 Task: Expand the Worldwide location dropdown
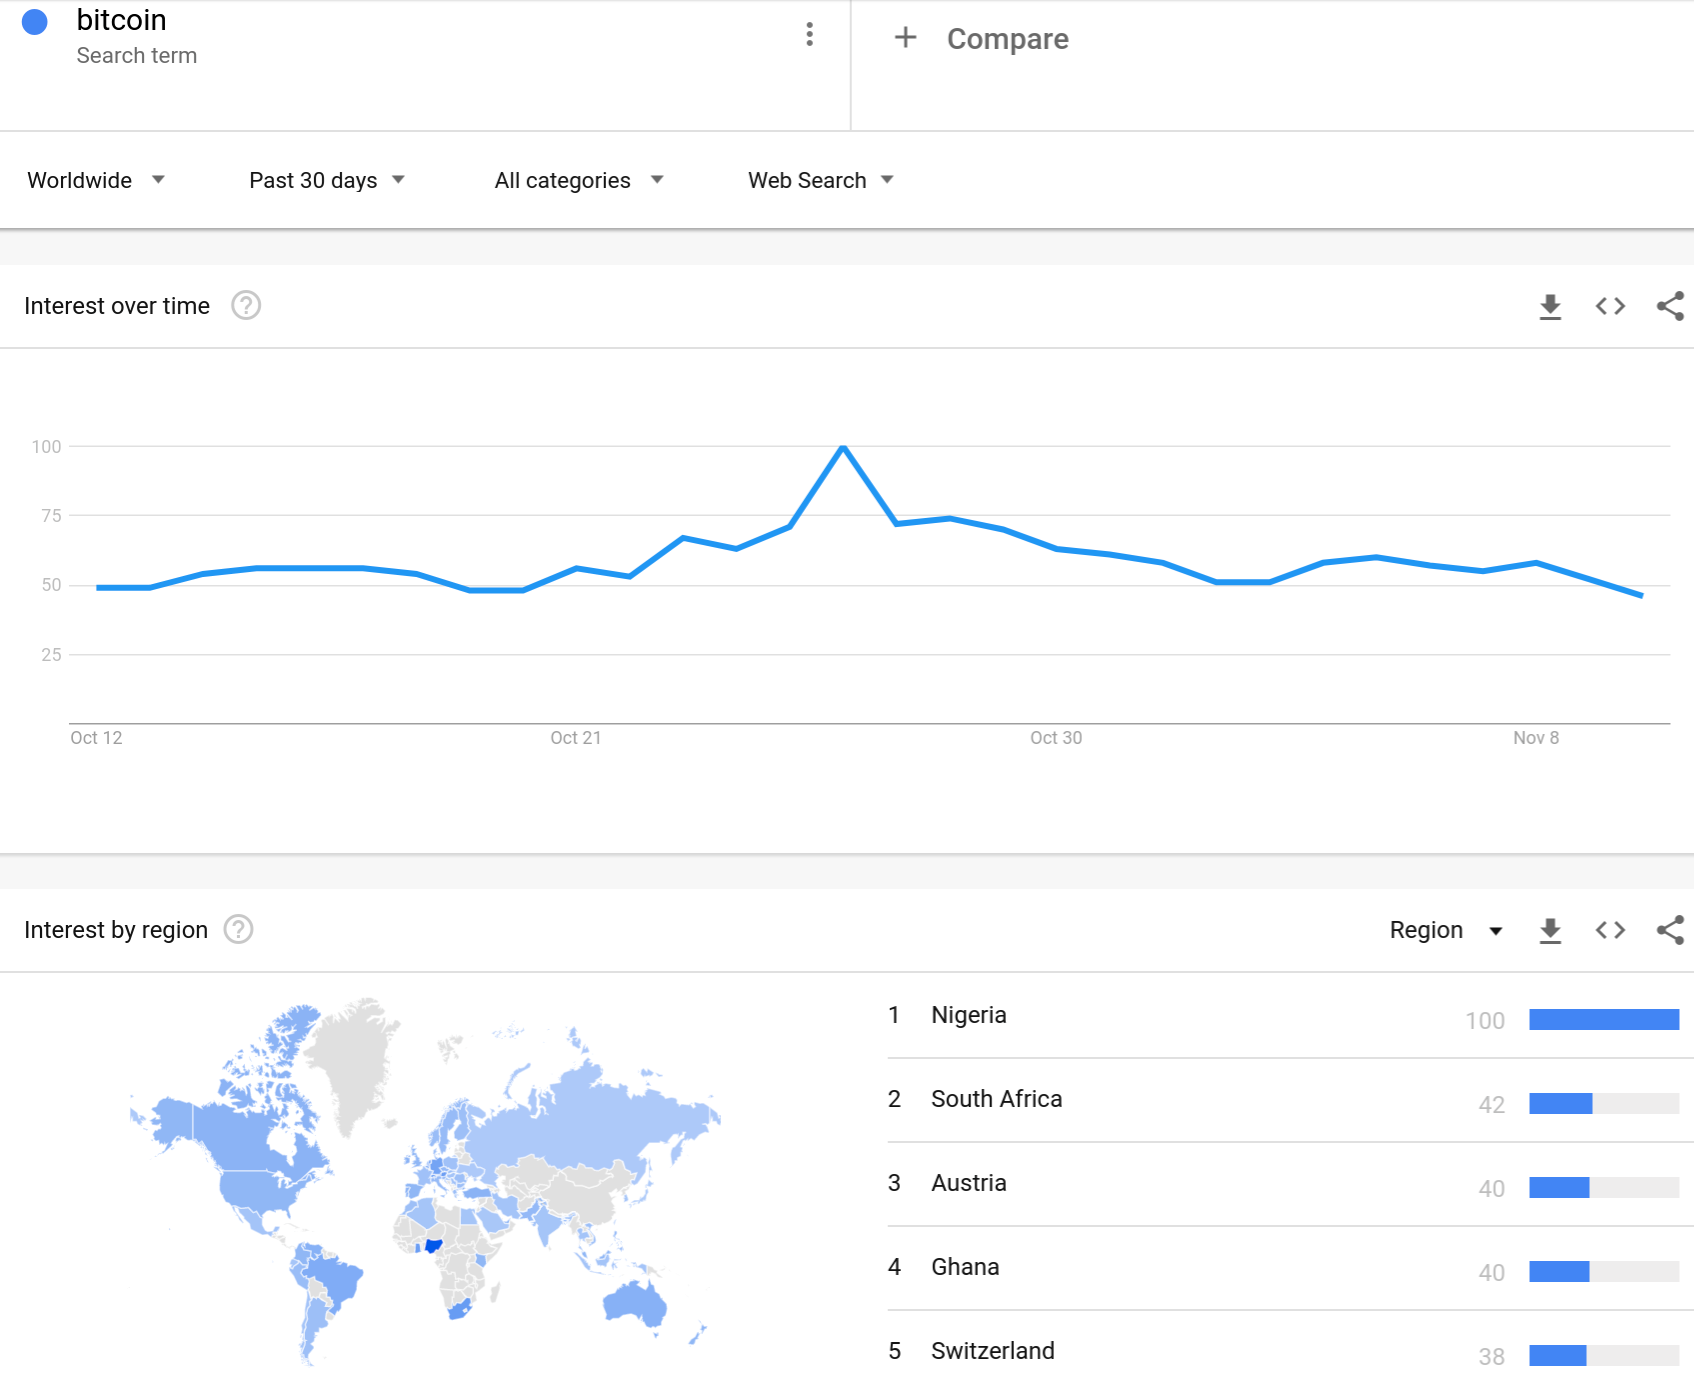pyautogui.click(x=96, y=180)
